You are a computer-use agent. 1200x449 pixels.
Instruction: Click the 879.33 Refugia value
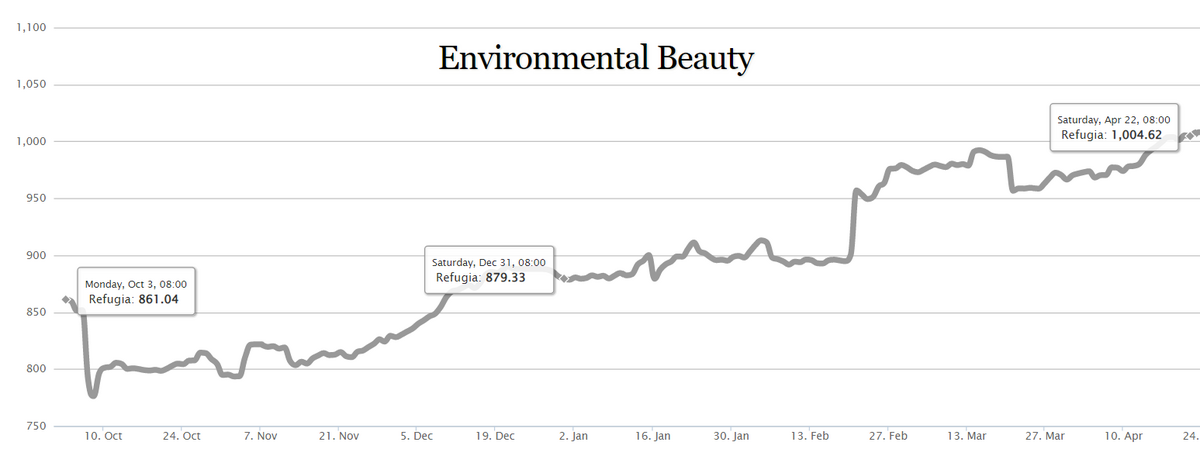(x=504, y=277)
